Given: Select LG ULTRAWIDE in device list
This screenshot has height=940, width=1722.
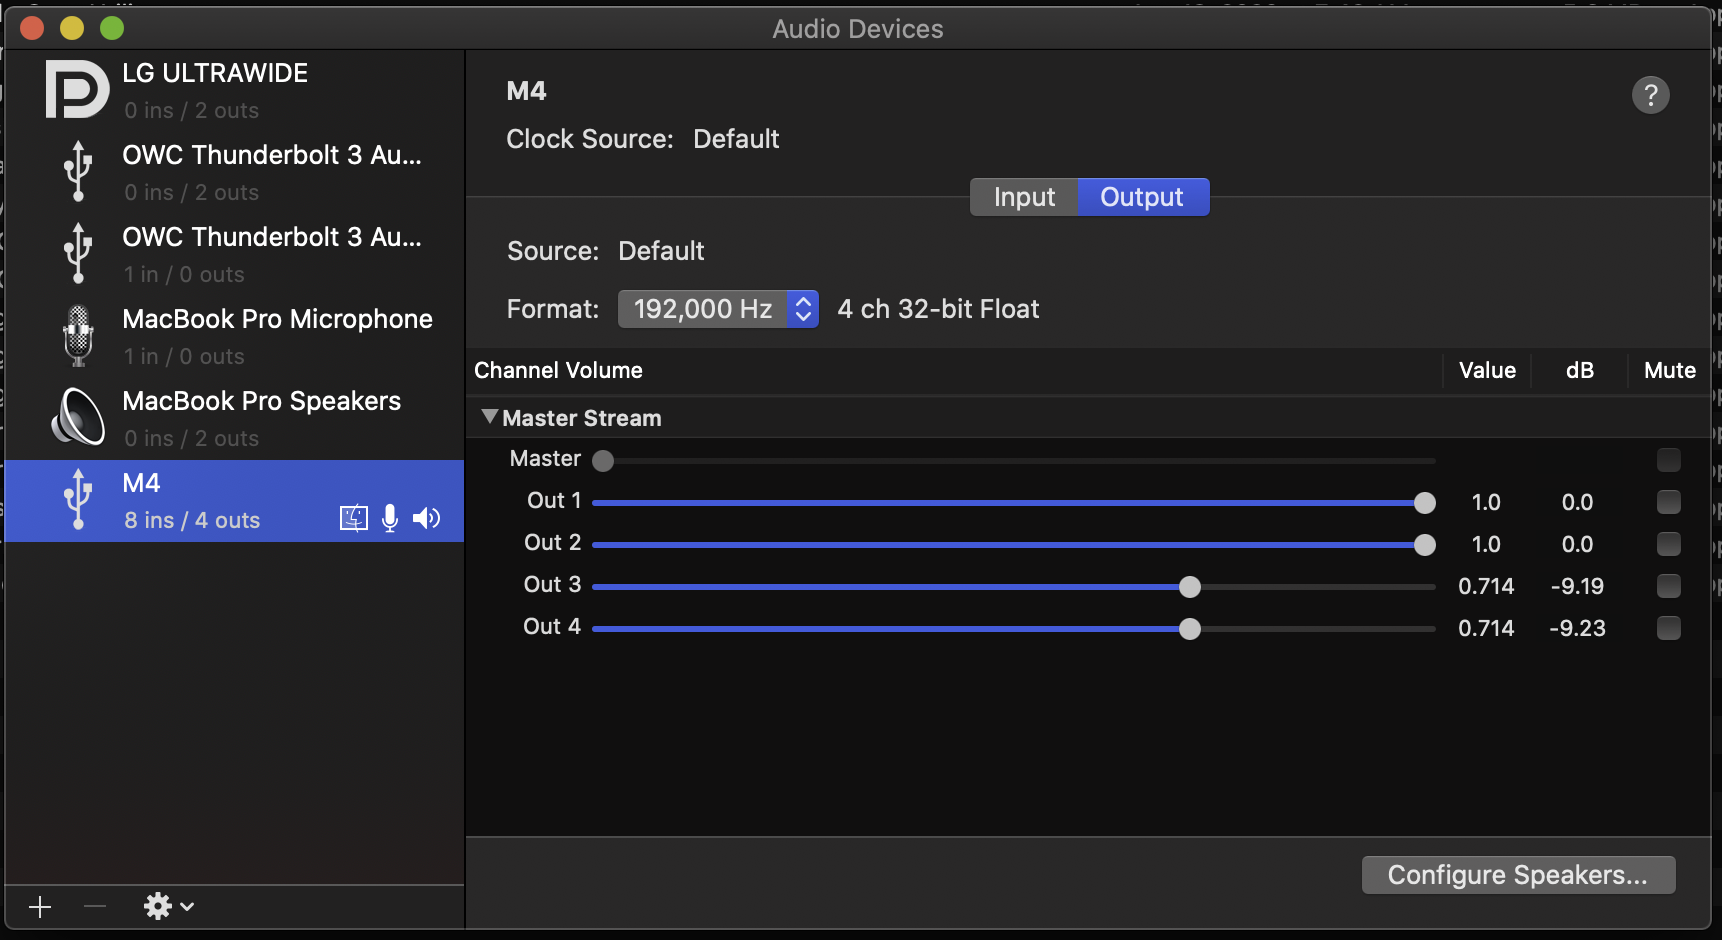Looking at the screenshot, I should click(x=234, y=91).
